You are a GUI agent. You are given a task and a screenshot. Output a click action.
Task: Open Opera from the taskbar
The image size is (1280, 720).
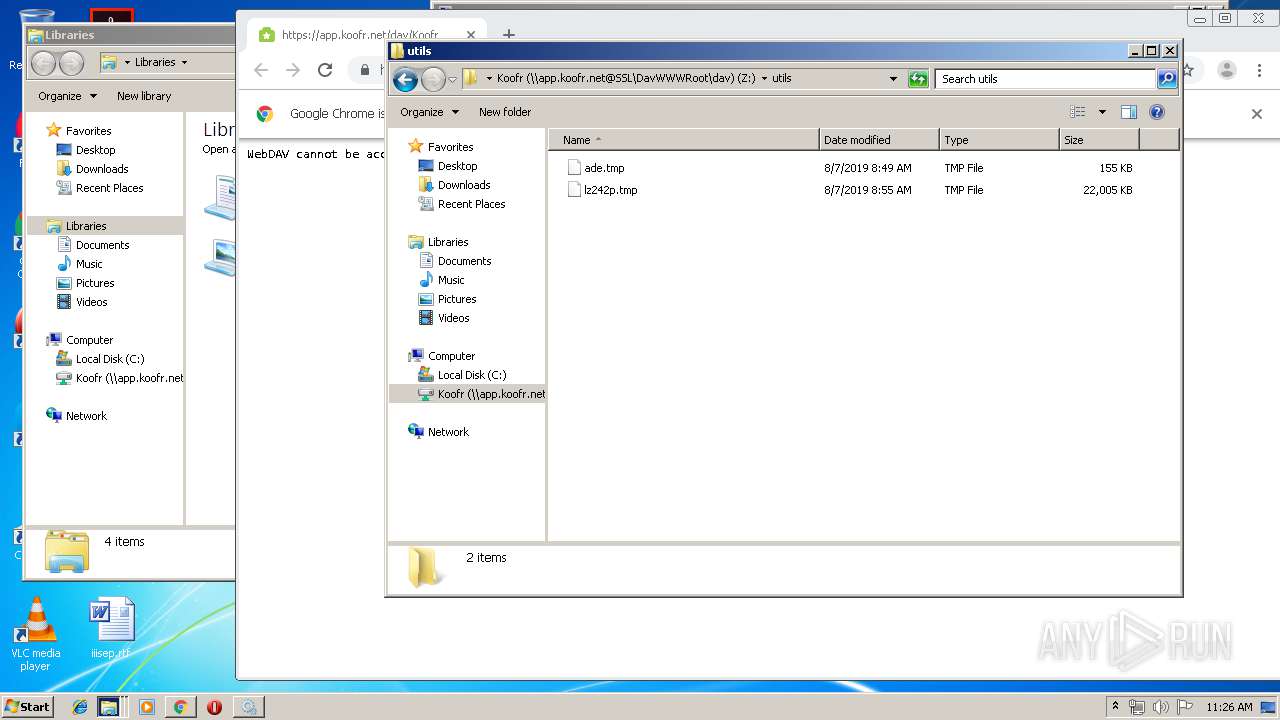(x=214, y=707)
